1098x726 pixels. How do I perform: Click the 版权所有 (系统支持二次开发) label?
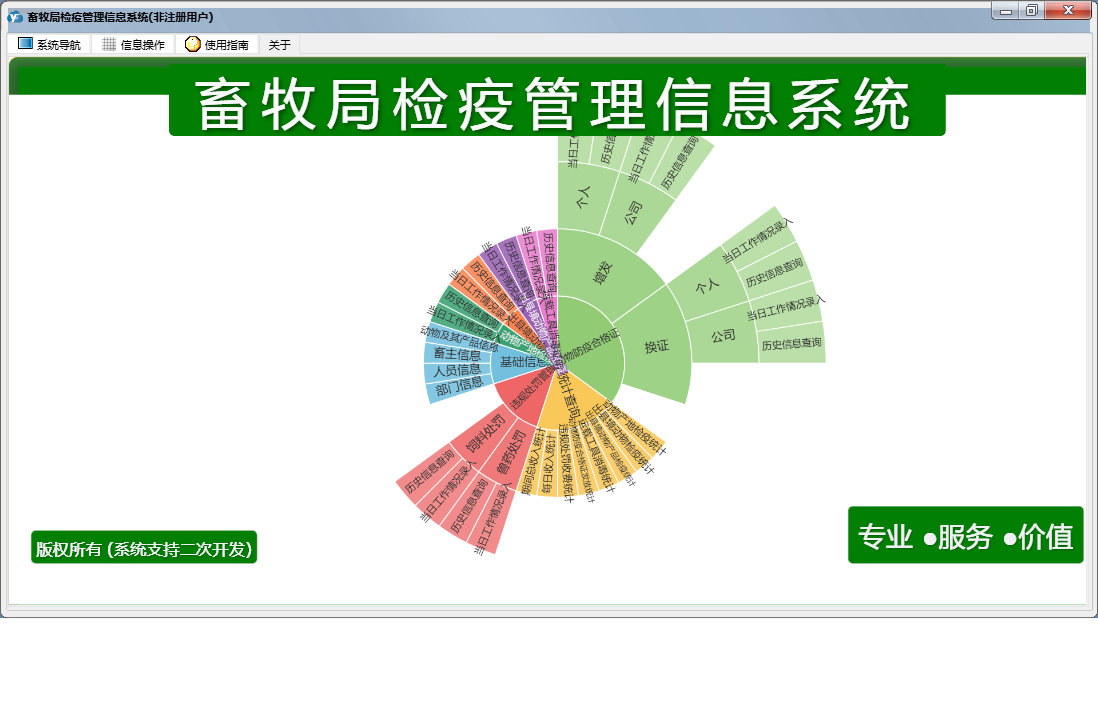144,548
